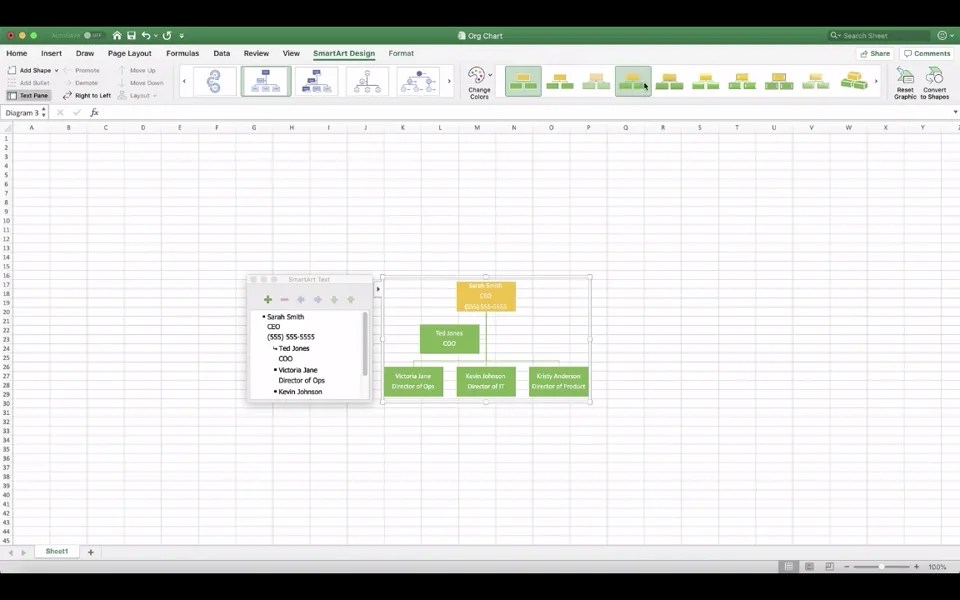The height and width of the screenshot is (600, 960).
Task: Select the circular arrows layout thumbnail
Action: (x=214, y=81)
